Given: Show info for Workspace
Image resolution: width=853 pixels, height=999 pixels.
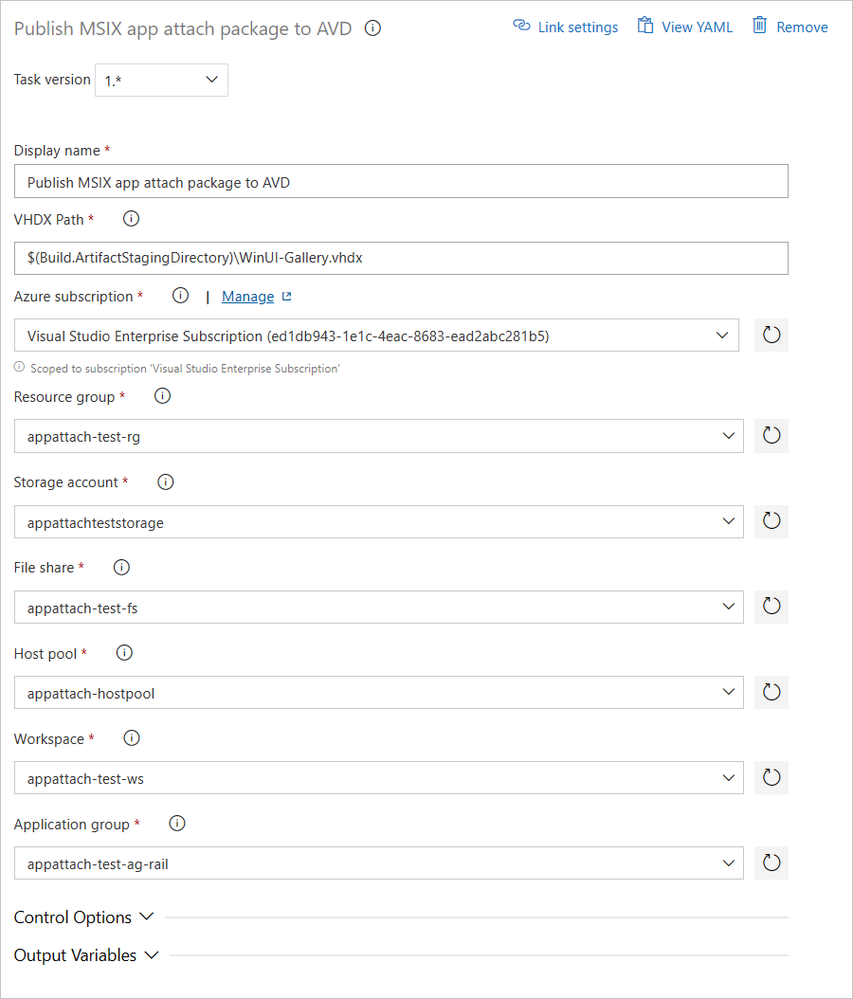Looking at the screenshot, I should (x=131, y=738).
